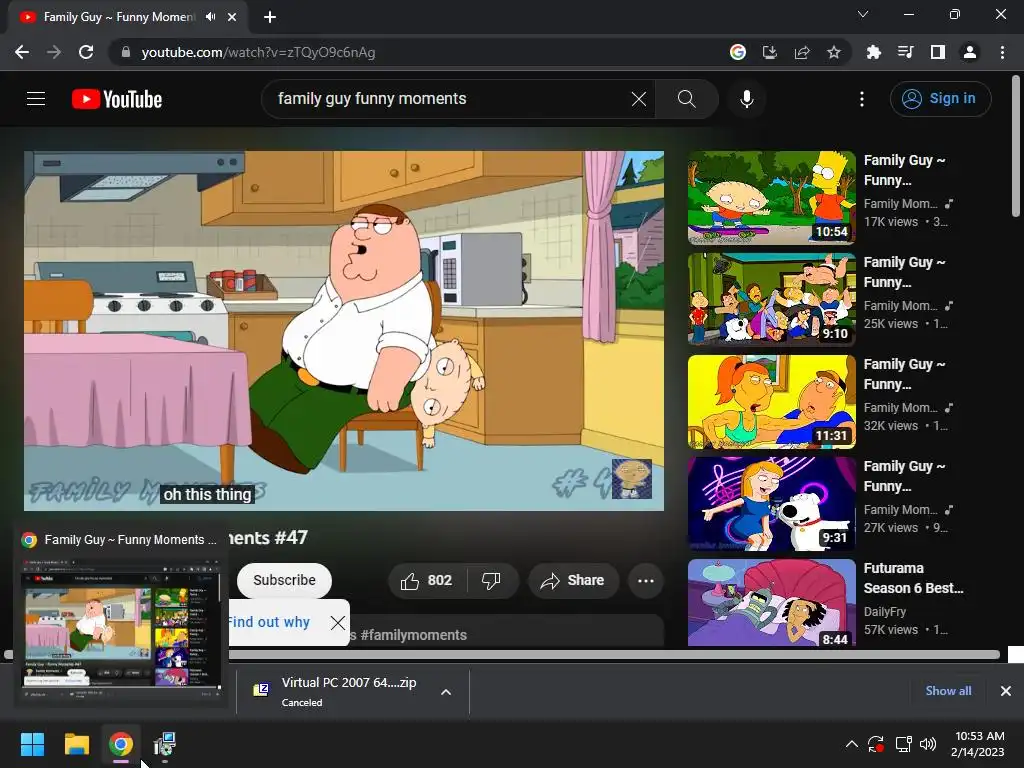1024x768 pixels.
Task: Open the media control icon in Chrome
Action: pyautogui.click(x=906, y=52)
